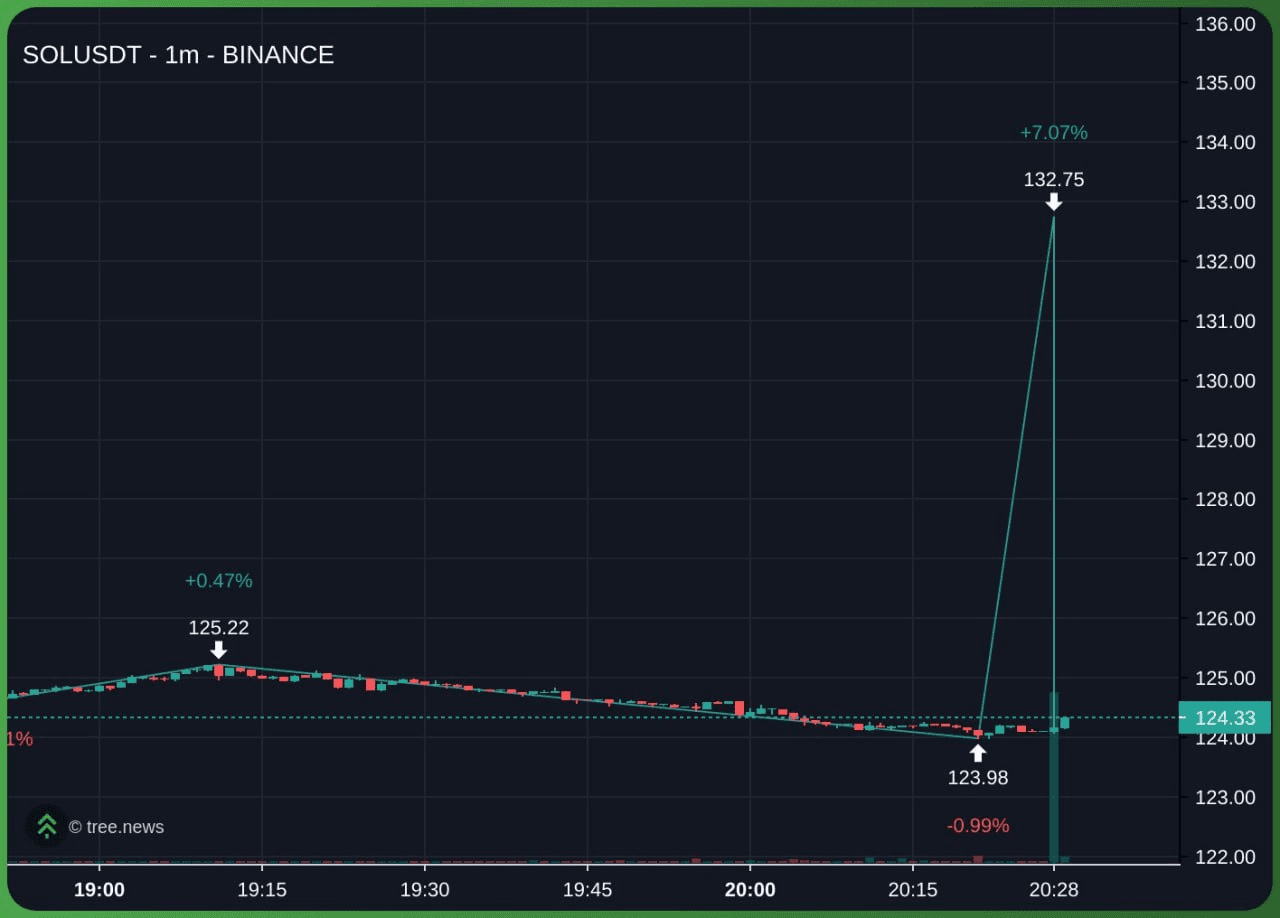Click the 124.33 current price tag
Image resolution: width=1280 pixels, height=918 pixels.
1225,718
